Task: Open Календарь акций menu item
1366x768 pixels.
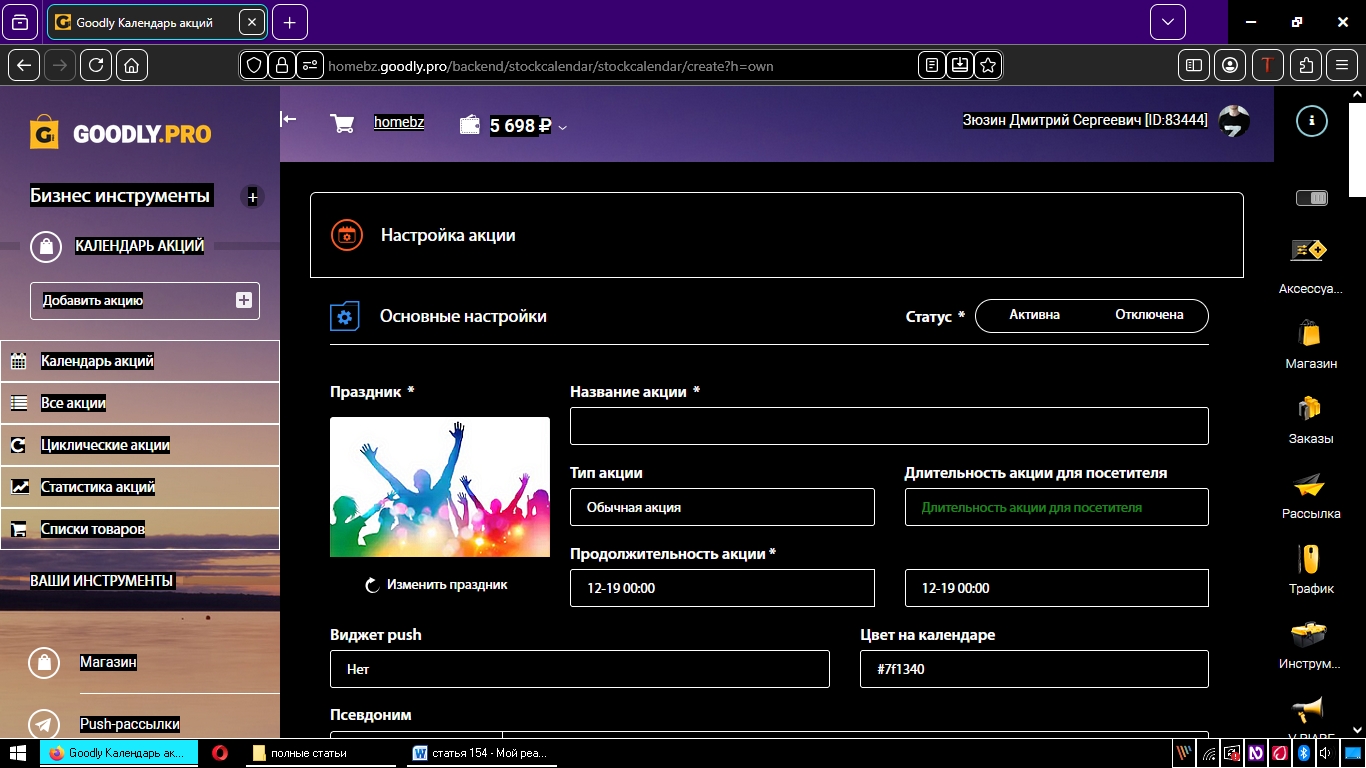Action: pyautogui.click(x=97, y=361)
